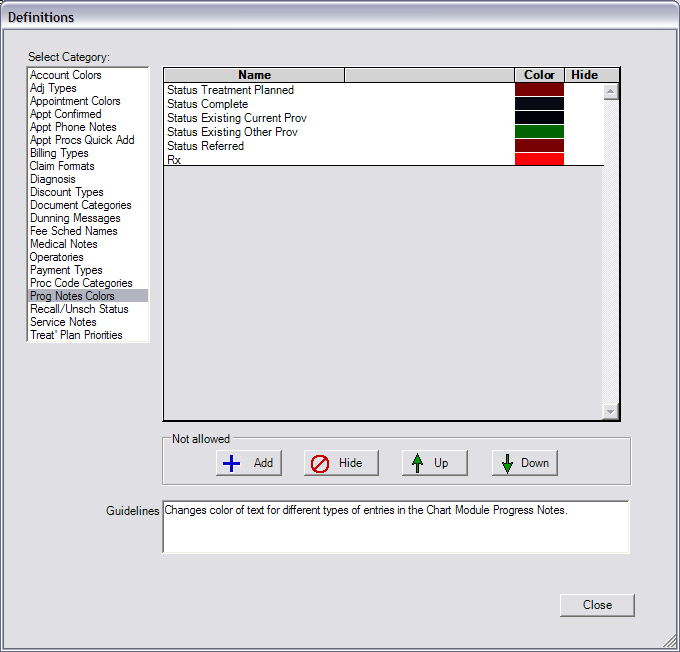The width and height of the screenshot is (680, 652).
Task: Click the blue plus Add button
Action: point(249,463)
